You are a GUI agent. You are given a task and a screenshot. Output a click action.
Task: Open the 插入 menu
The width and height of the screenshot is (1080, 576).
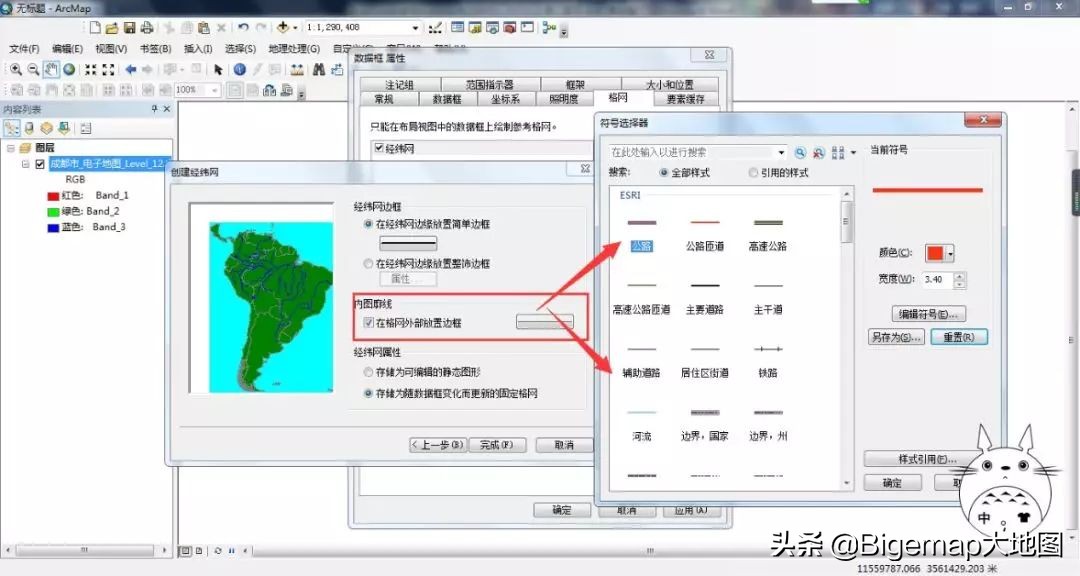pos(197,48)
